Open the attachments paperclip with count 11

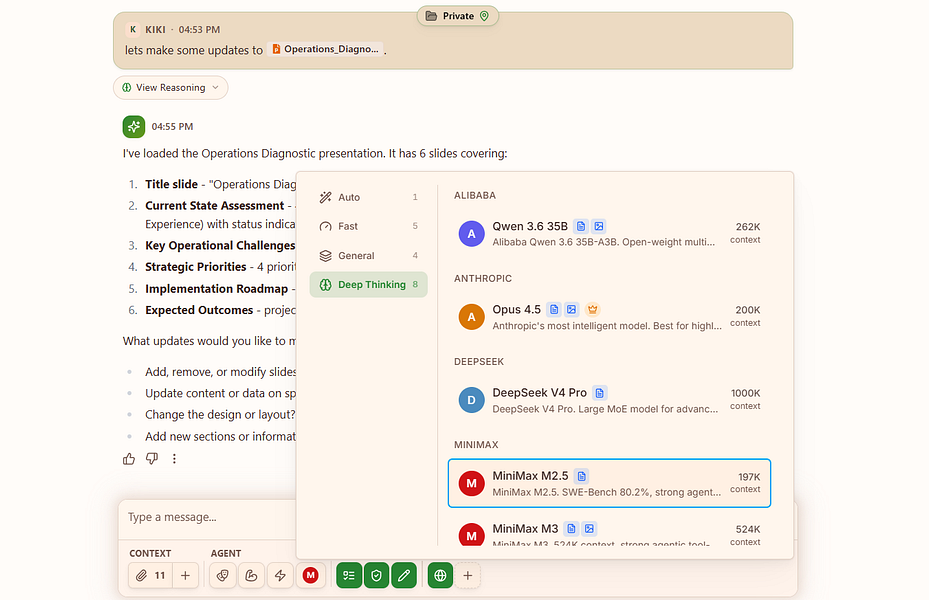coord(150,575)
